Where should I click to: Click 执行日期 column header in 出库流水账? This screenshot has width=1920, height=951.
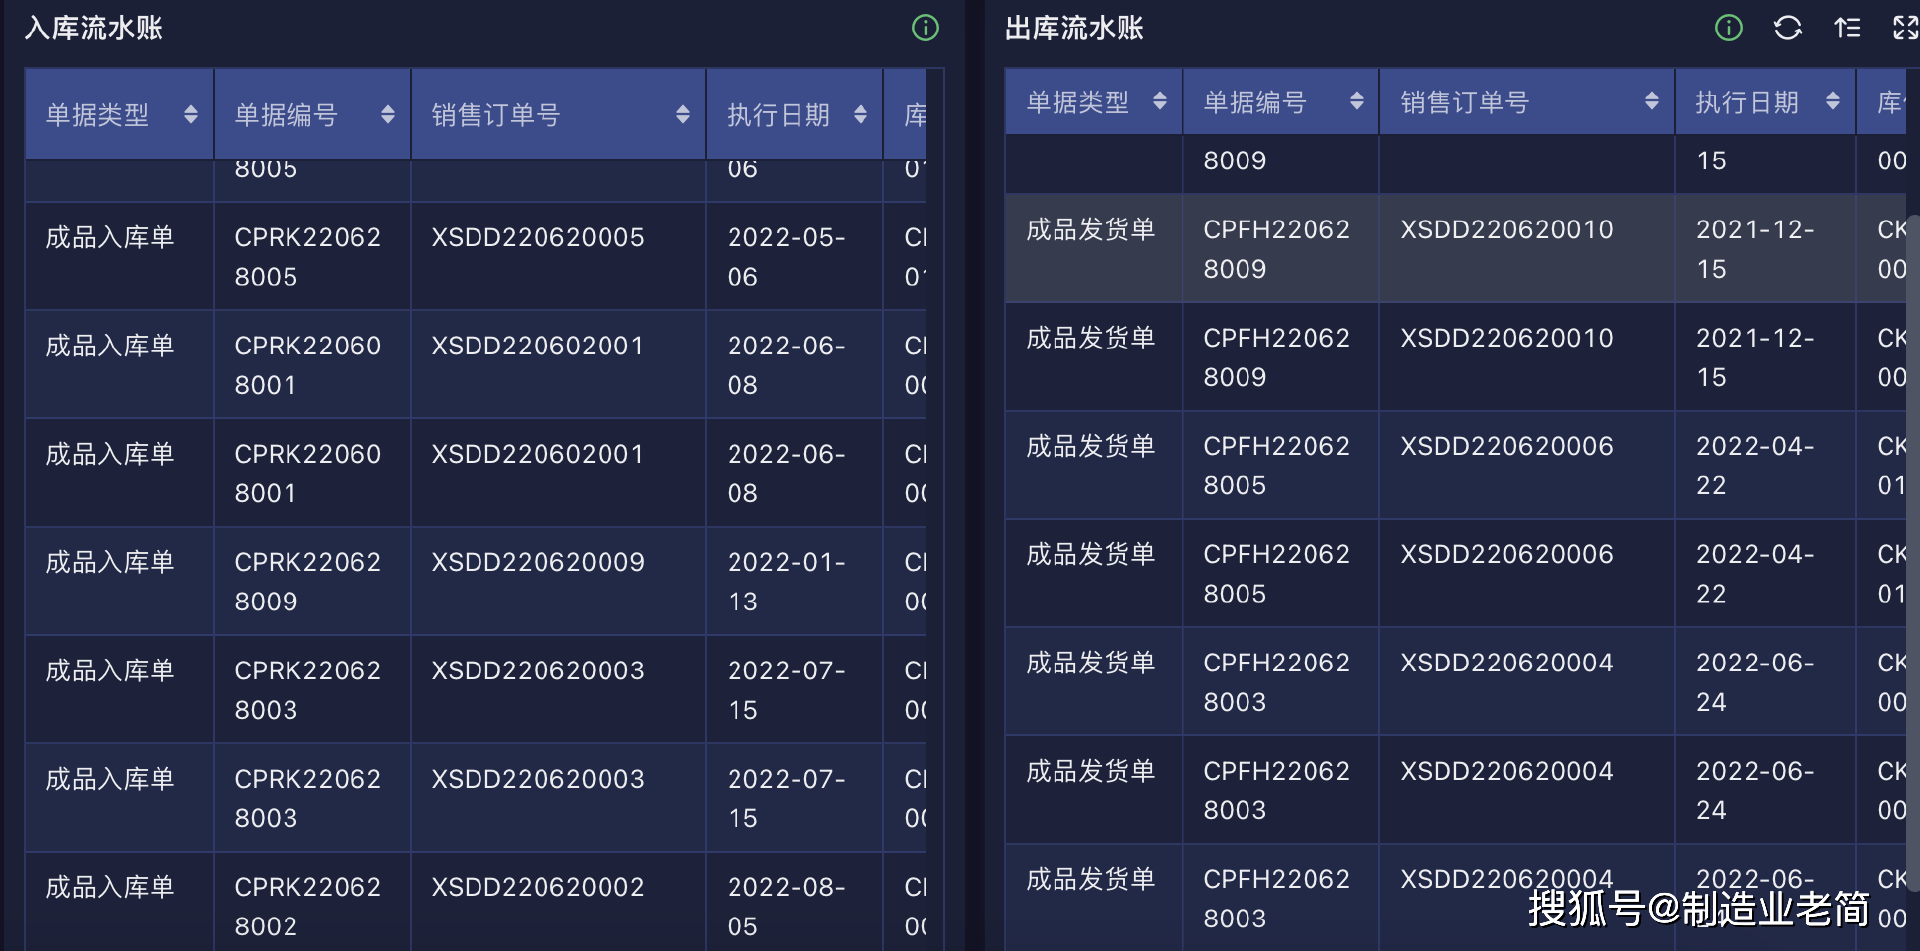[x=1765, y=101]
